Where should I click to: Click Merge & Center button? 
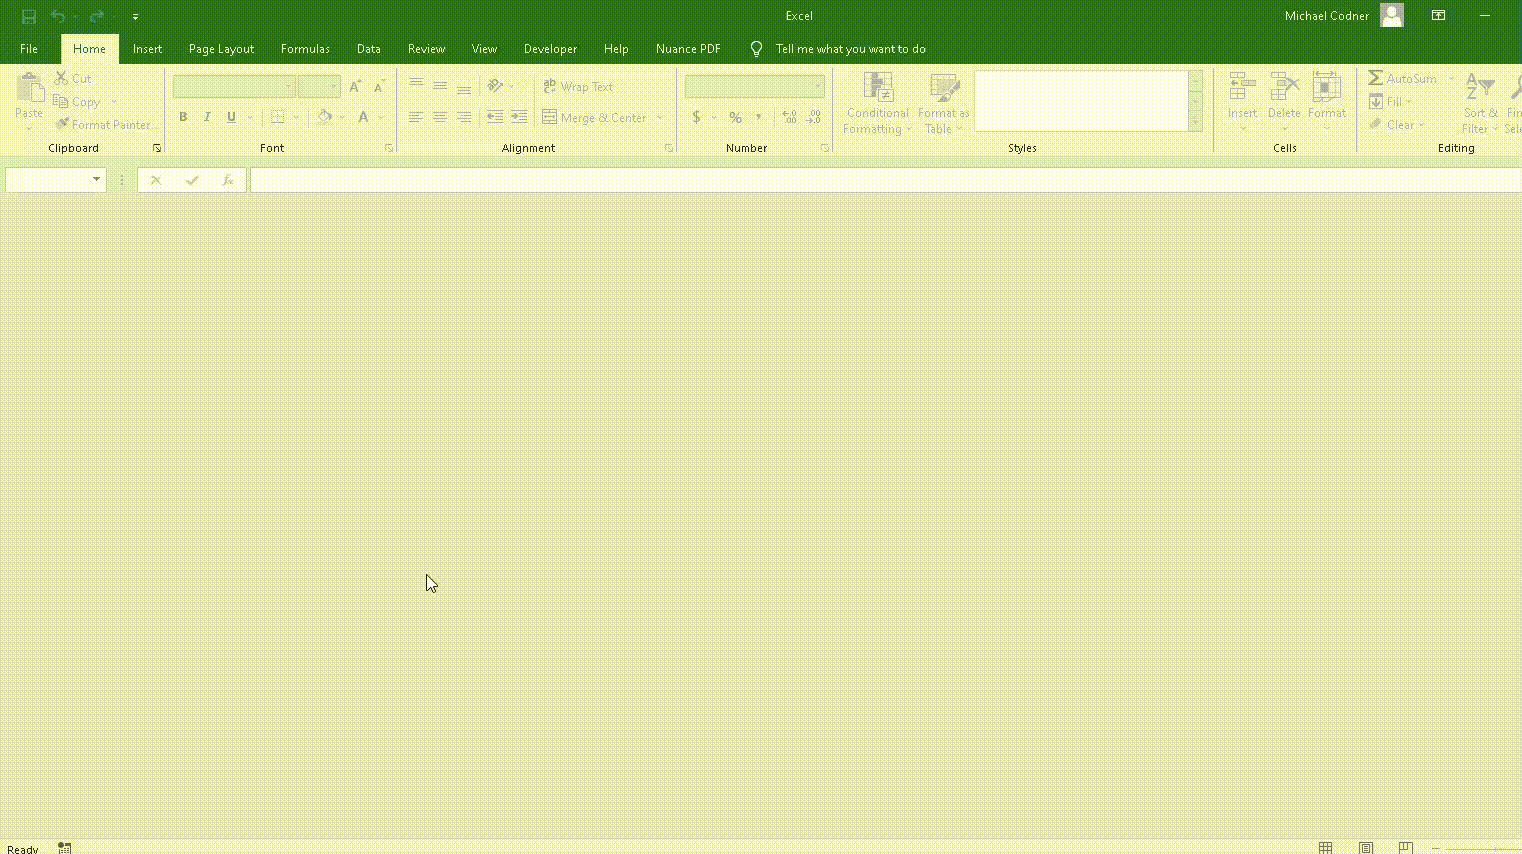click(595, 117)
